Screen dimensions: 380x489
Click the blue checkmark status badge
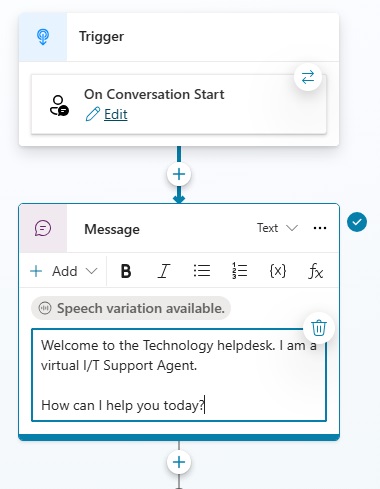pyautogui.click(x=357, y=222)
